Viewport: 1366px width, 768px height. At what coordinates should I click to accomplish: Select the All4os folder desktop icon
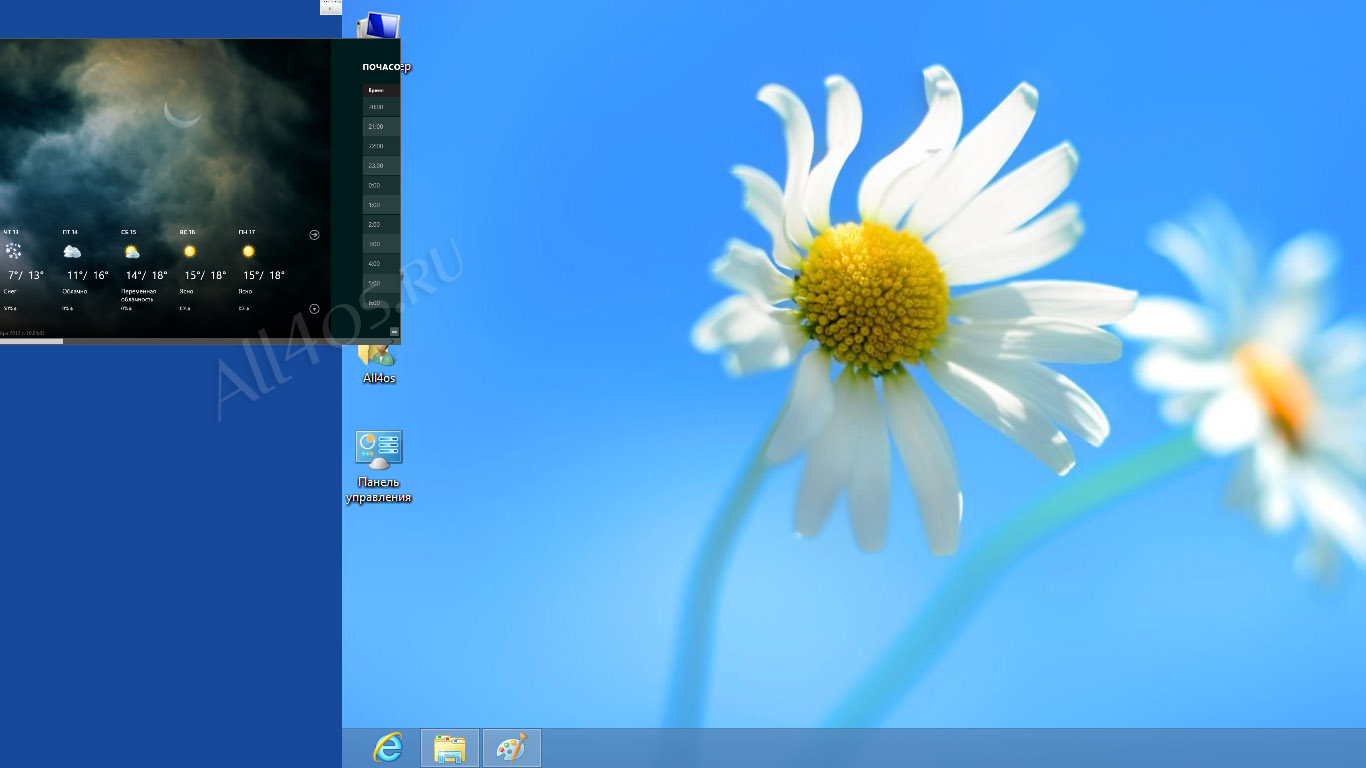[379, 363]
